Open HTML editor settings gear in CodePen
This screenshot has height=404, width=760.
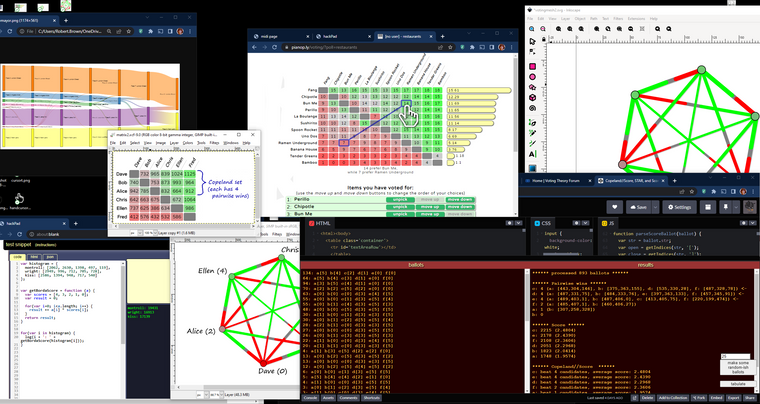(x=510, y=223)
